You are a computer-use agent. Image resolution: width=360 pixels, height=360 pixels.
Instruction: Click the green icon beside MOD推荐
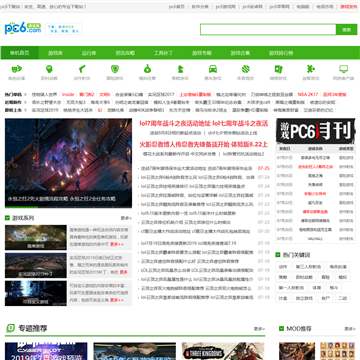click(281, 328)
